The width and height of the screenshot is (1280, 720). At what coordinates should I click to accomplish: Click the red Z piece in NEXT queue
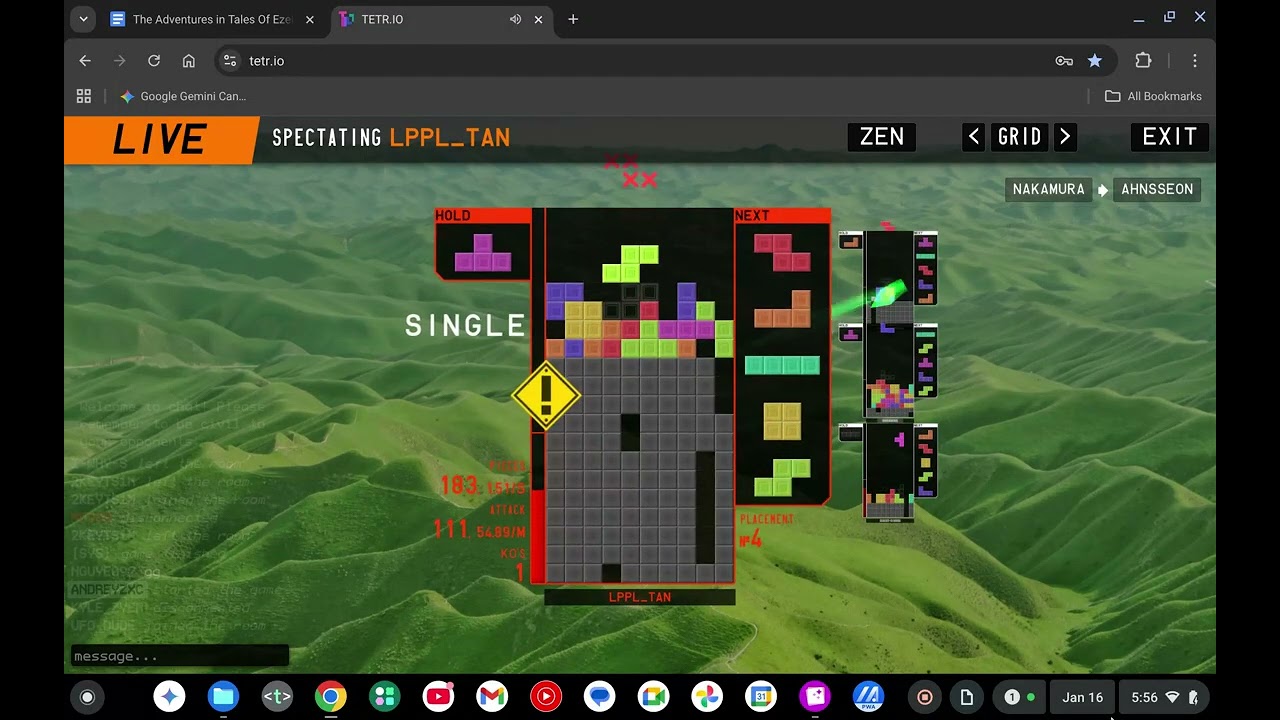pyautogui.click(x=782, y=253)
